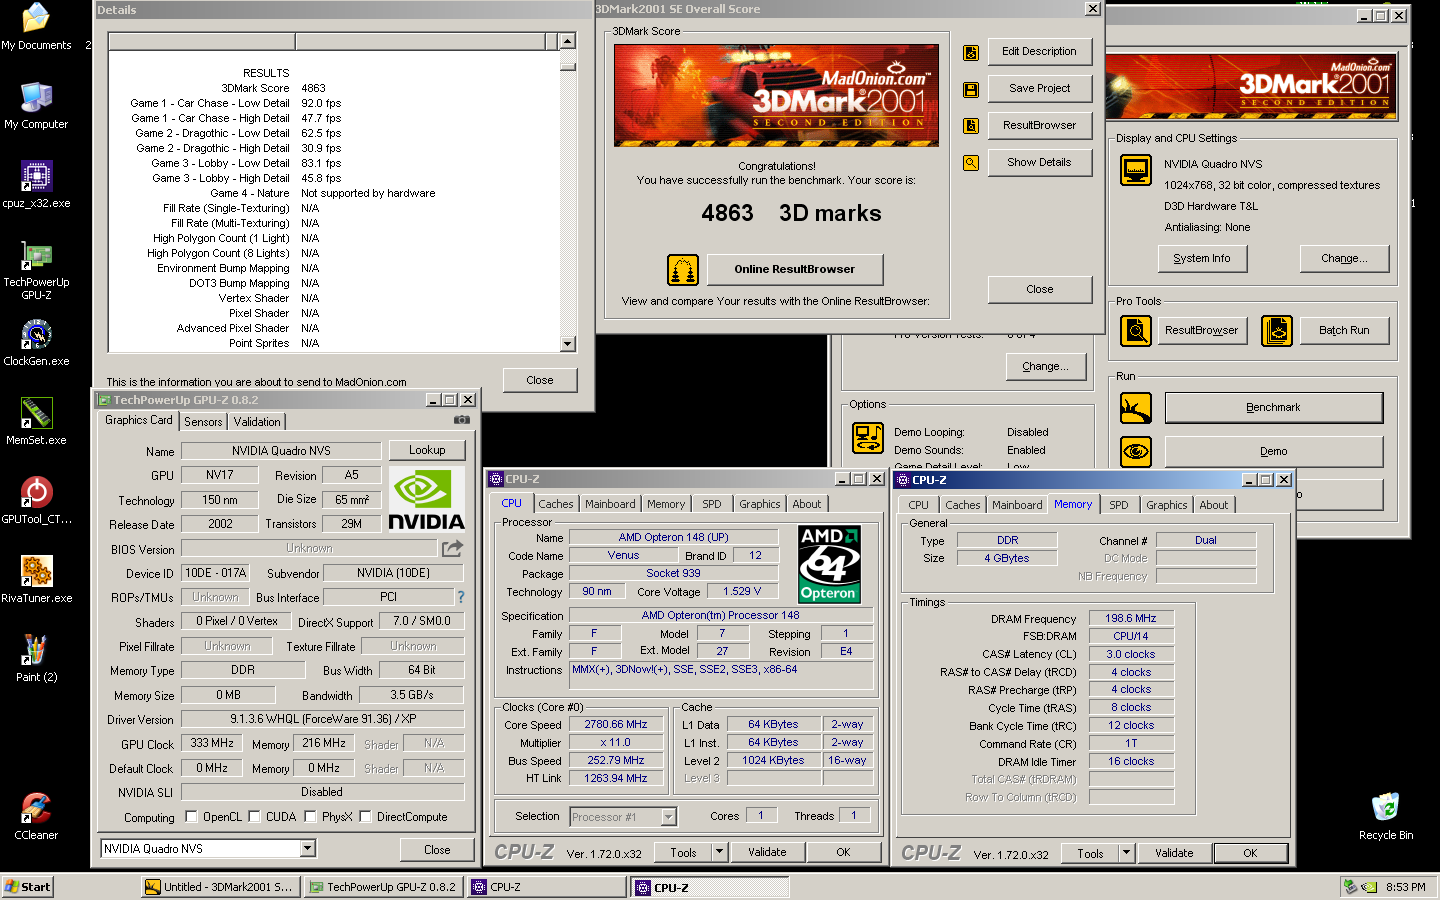
Task: Click GPU-Z BIOS save icon
Action: pos(453,548)
